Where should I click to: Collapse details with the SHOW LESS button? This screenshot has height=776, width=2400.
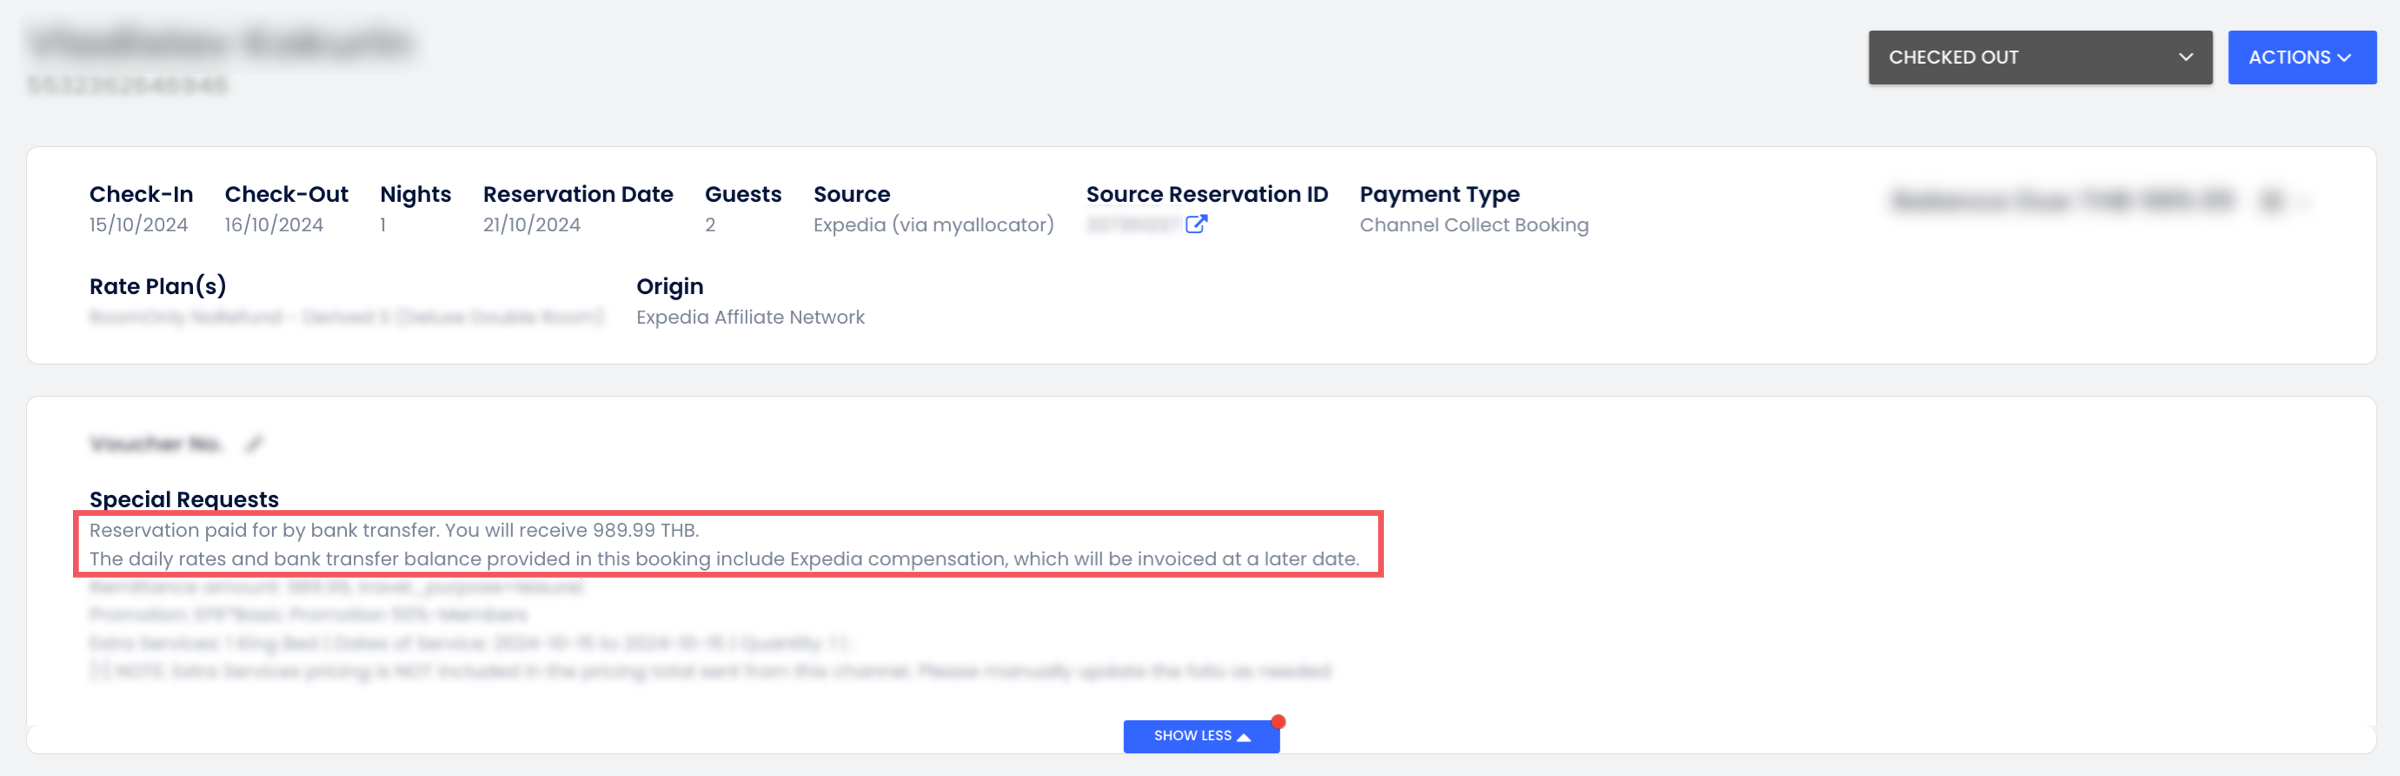pyautogui.click(x=1200, y=736)
